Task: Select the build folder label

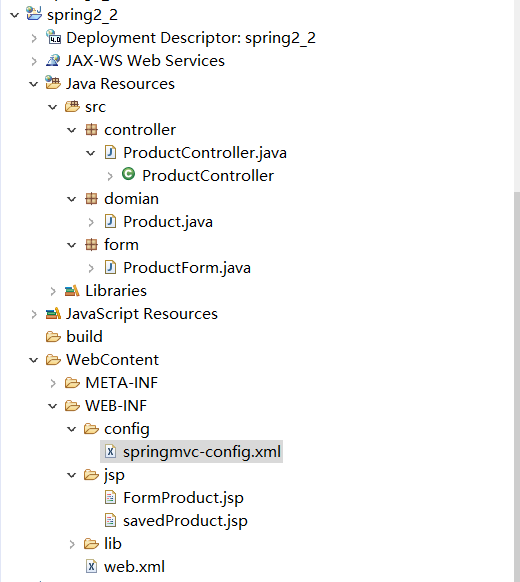Action: [x=84, y=337]
